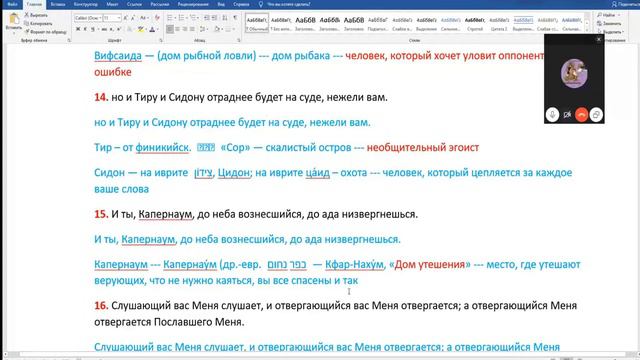Image resolution: width=640 pixels, height=360 pixels.
Task: Click the caller avatar in the call window
Action: tap(574, 73)
